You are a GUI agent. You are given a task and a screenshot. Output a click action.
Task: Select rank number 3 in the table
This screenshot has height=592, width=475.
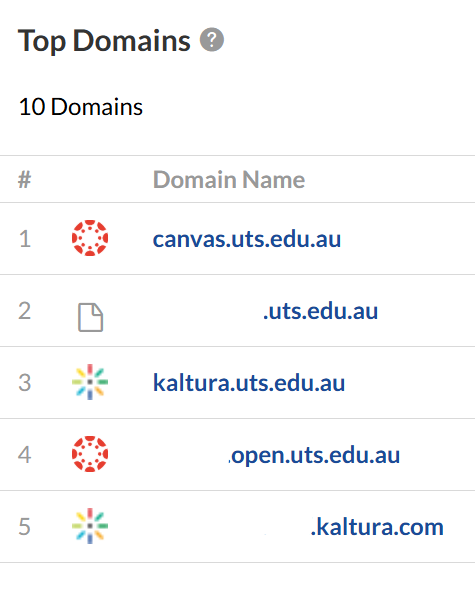(25, 383)
